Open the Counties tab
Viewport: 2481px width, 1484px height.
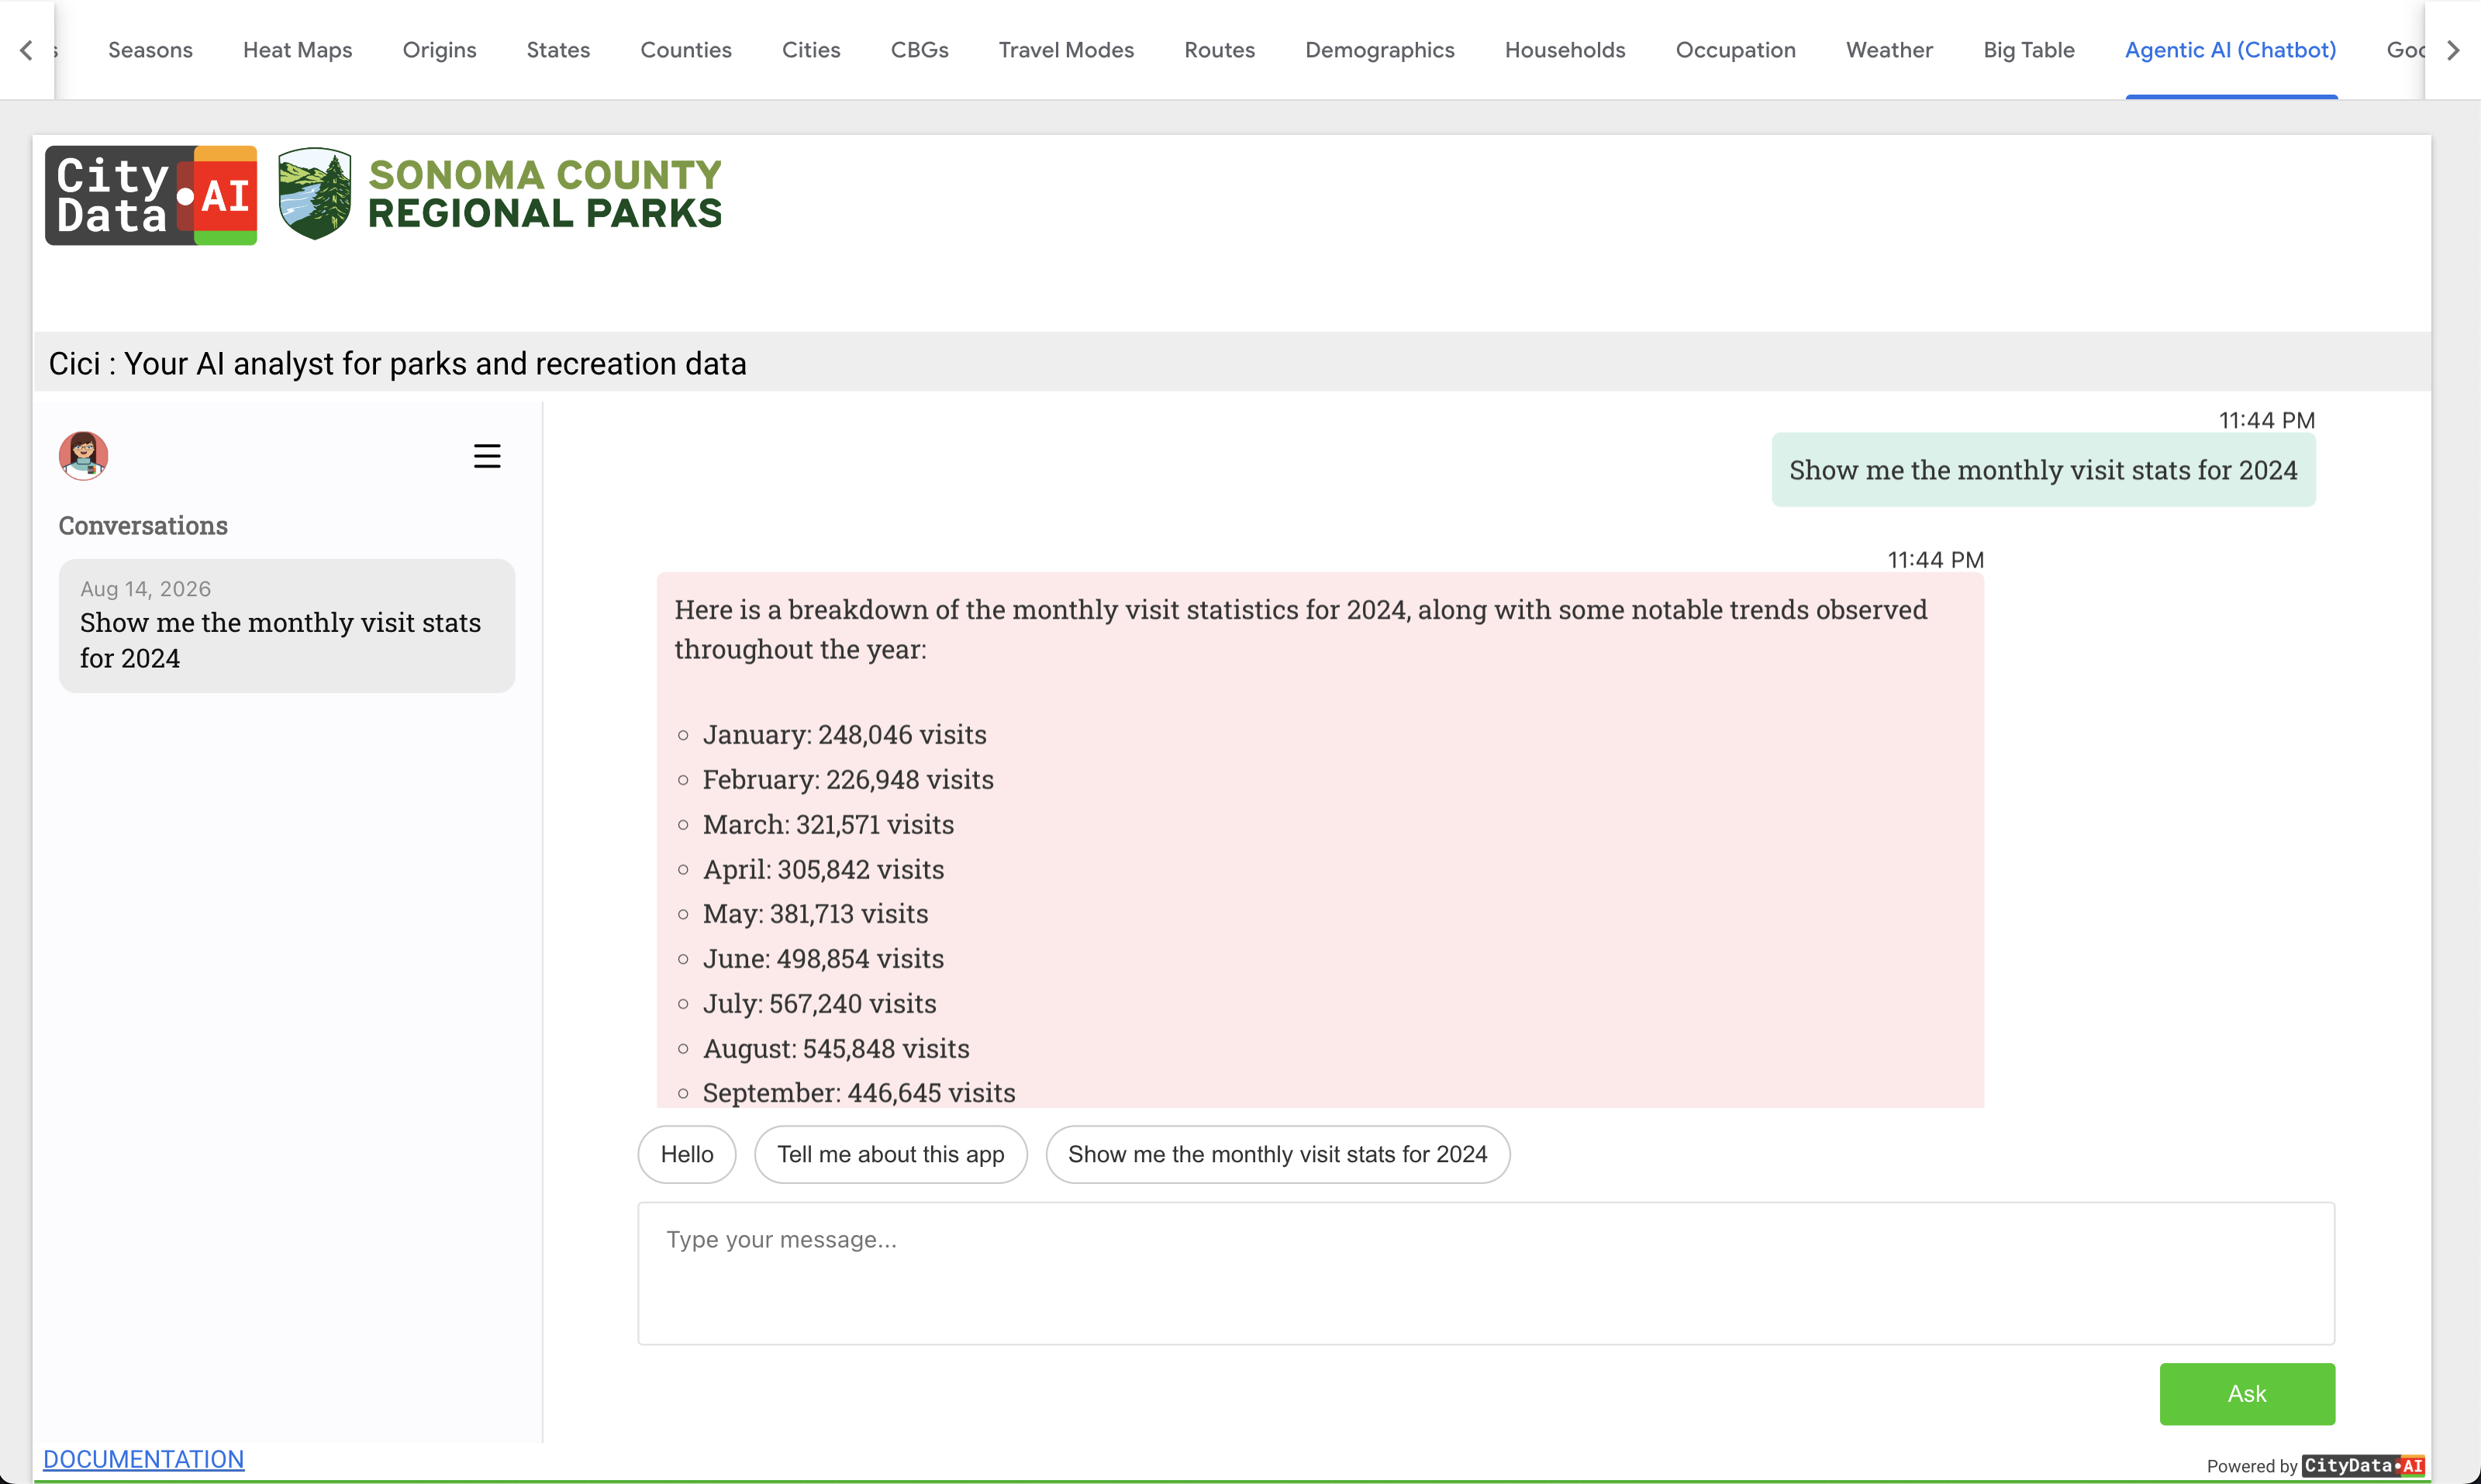click(686, 50)
